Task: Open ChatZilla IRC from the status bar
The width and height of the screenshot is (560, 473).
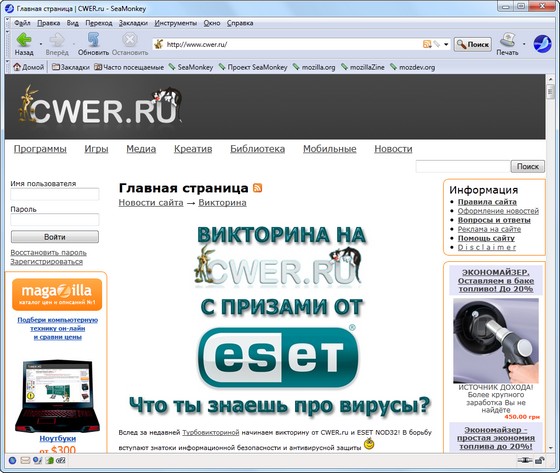Action: pos(61,460)
